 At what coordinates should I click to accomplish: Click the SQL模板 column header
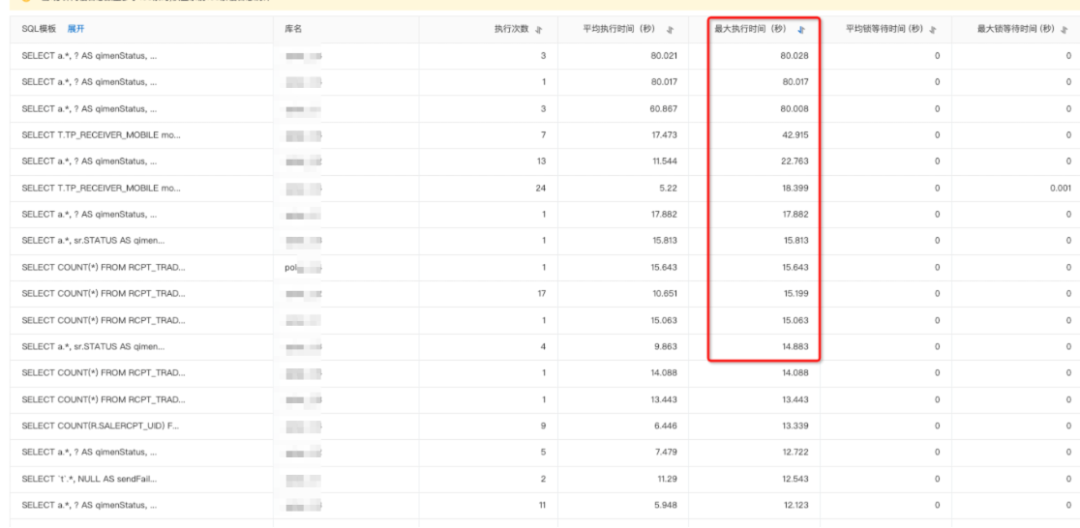[40, 29]
